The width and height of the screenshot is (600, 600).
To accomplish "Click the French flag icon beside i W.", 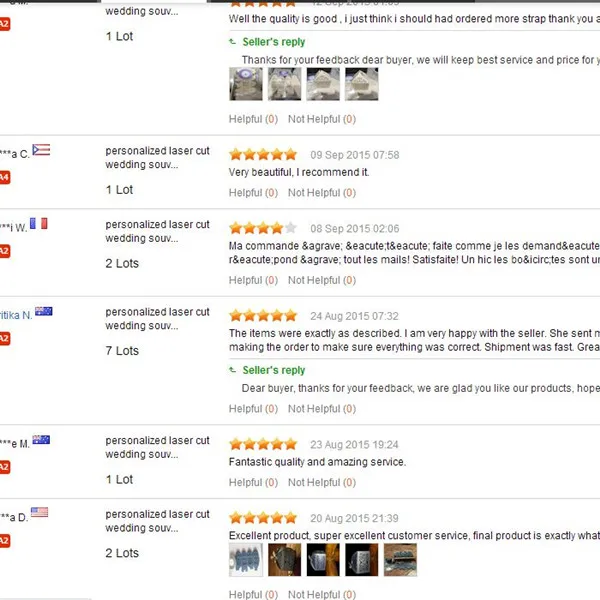I will pos(39,223).
